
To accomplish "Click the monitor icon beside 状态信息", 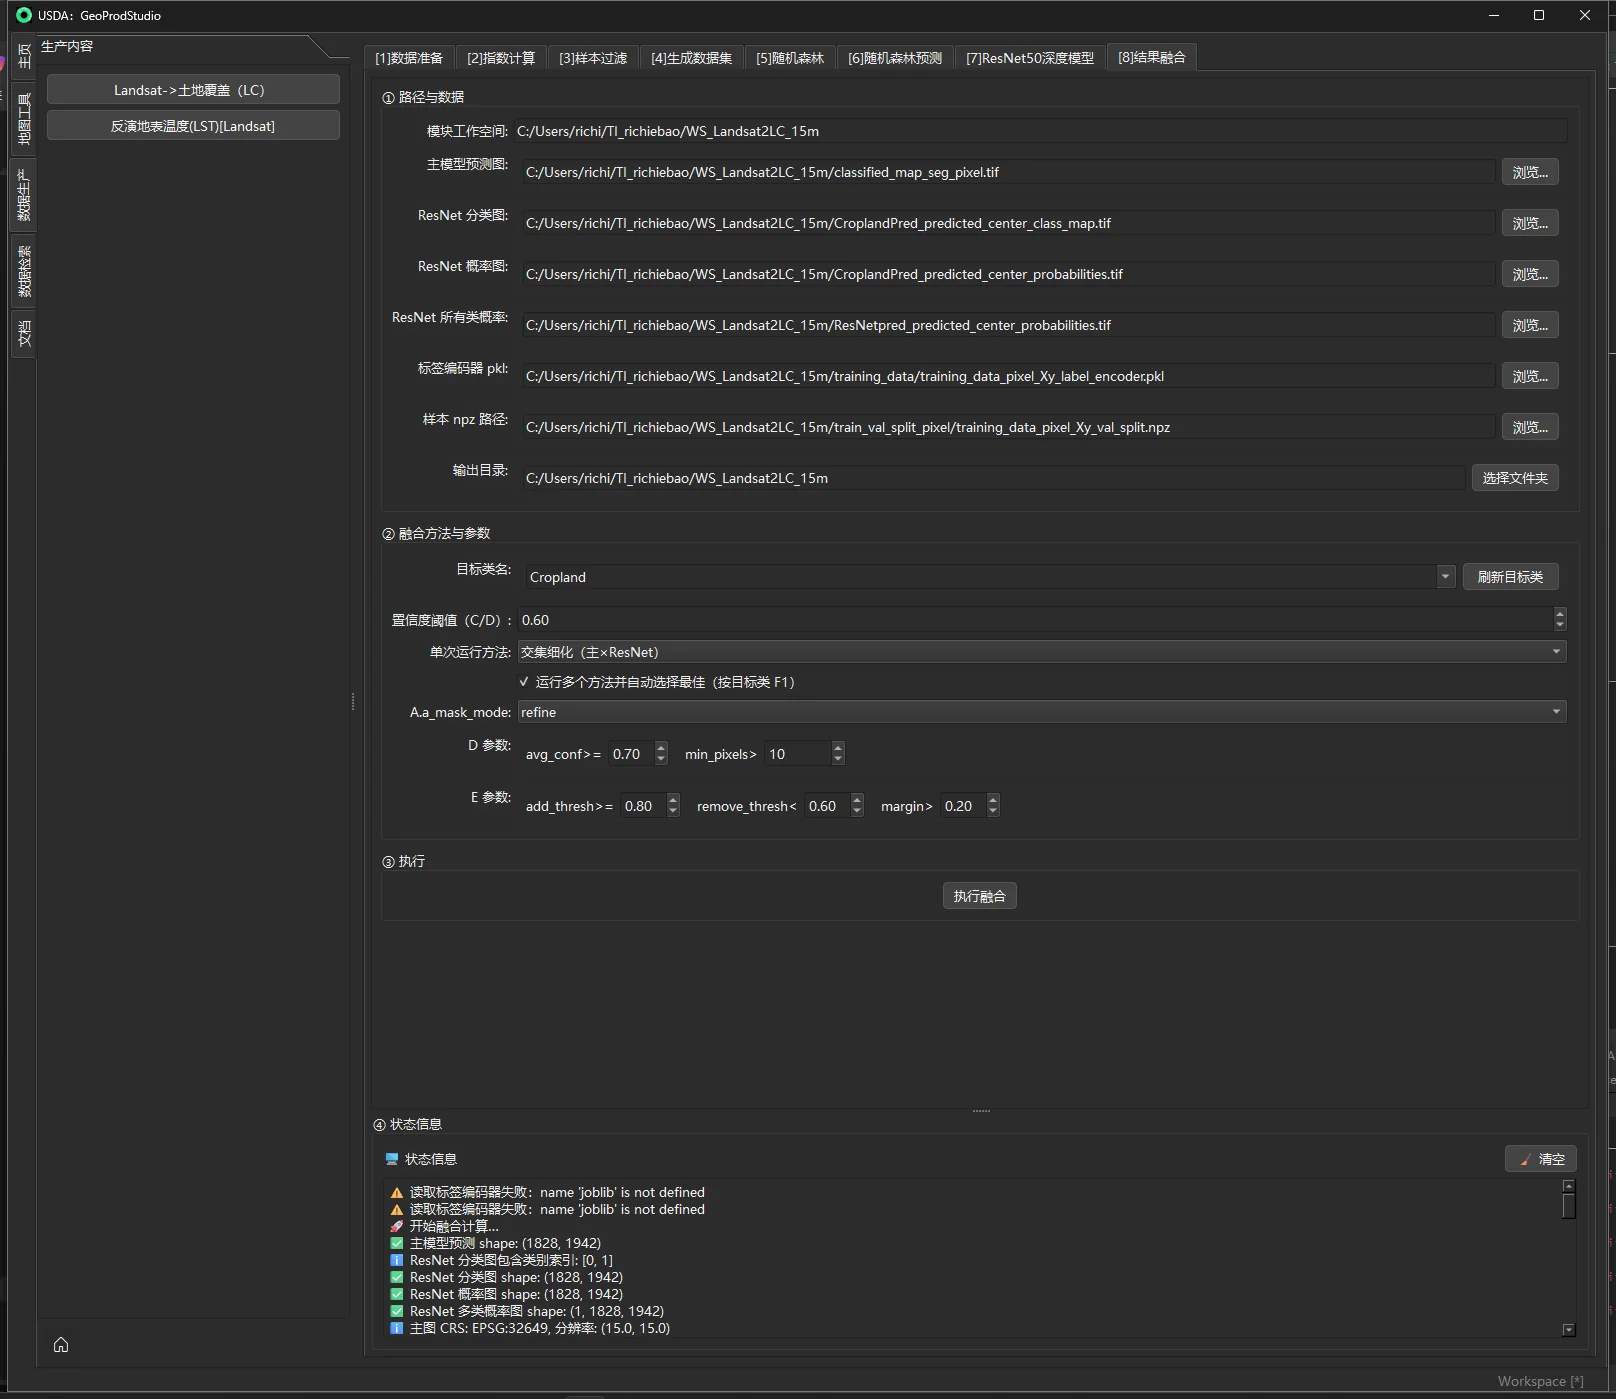I will 392,1159.
